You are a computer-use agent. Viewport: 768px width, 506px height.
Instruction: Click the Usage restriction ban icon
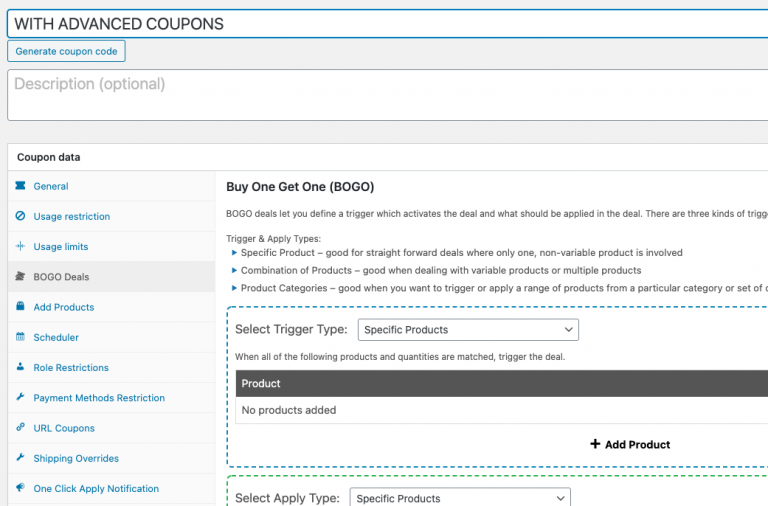click(x=20, y=216)
